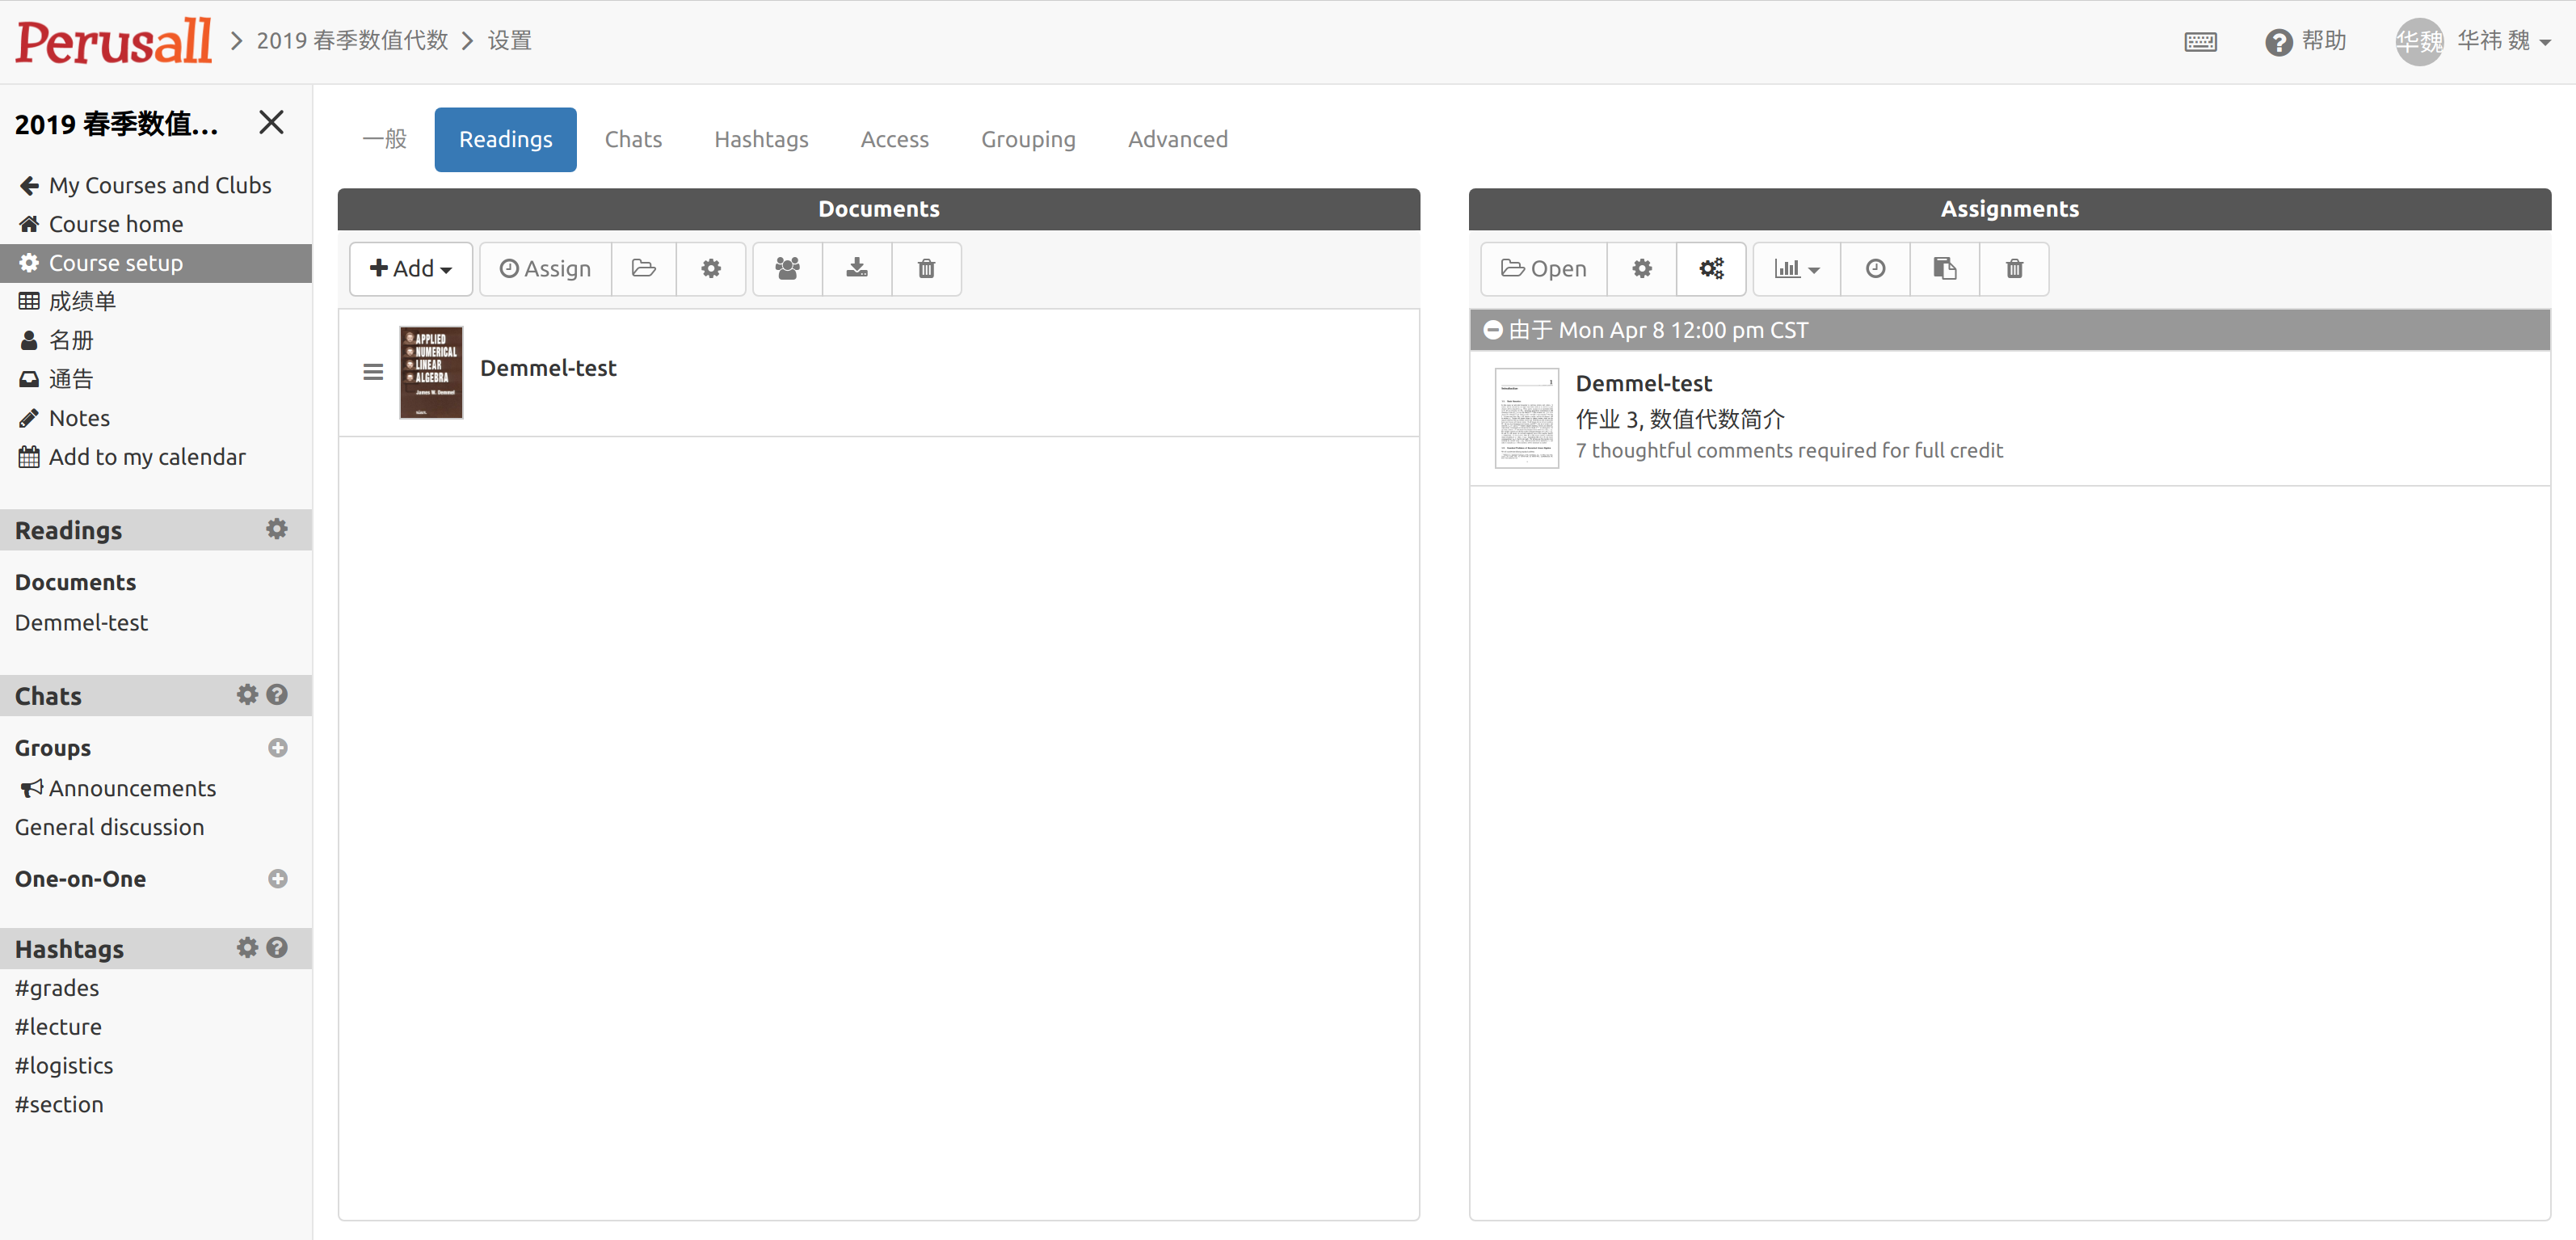
Task: Copy assignment using the paste/copy icon
Action: pos(1945,268)
